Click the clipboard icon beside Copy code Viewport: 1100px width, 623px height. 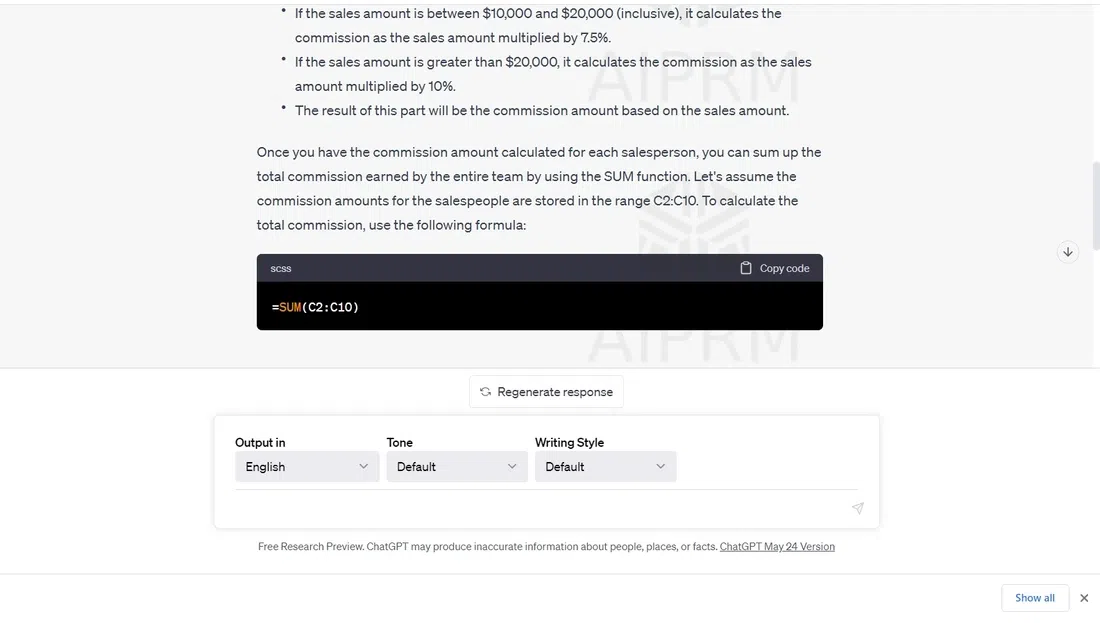point(746,268)
